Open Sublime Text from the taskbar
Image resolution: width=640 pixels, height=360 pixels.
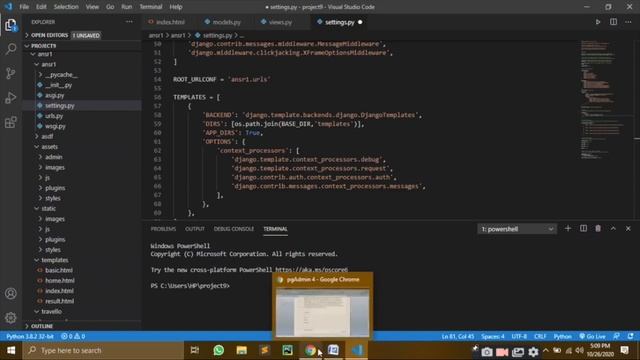(264, 350)
